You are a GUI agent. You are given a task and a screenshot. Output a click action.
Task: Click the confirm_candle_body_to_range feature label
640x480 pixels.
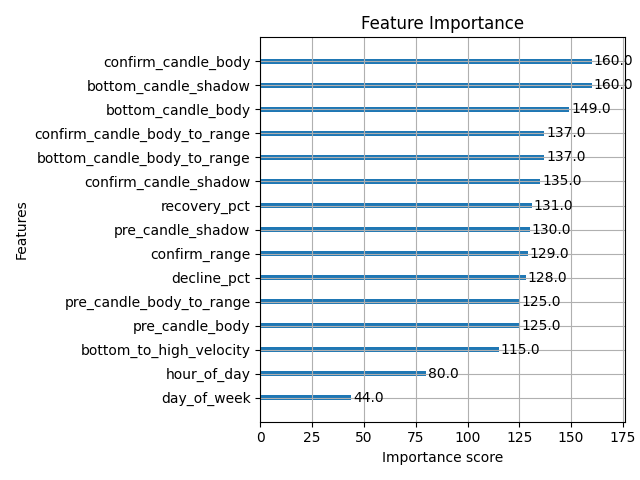coord(142,133)
